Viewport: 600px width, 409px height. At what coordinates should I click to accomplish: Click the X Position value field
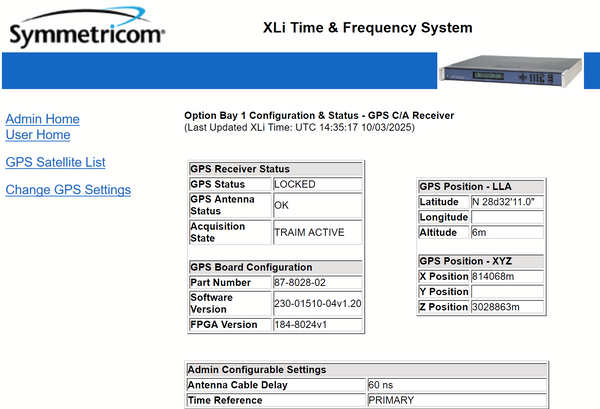tap(507, 276)
